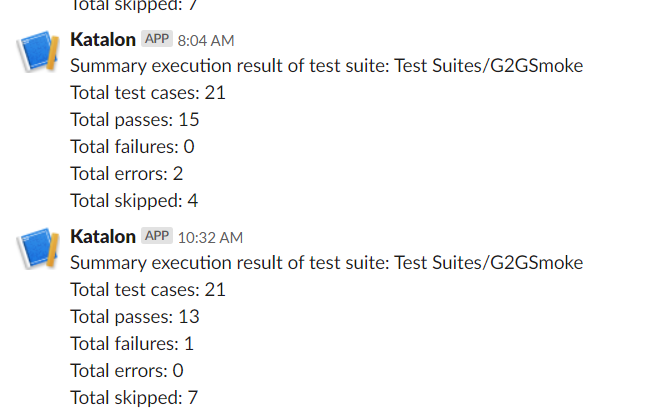Viewport: 647px width, 420px height.
Task: Click "Total skipped: 7" in the 10:32 AM message
Action: tap(134, 398)
